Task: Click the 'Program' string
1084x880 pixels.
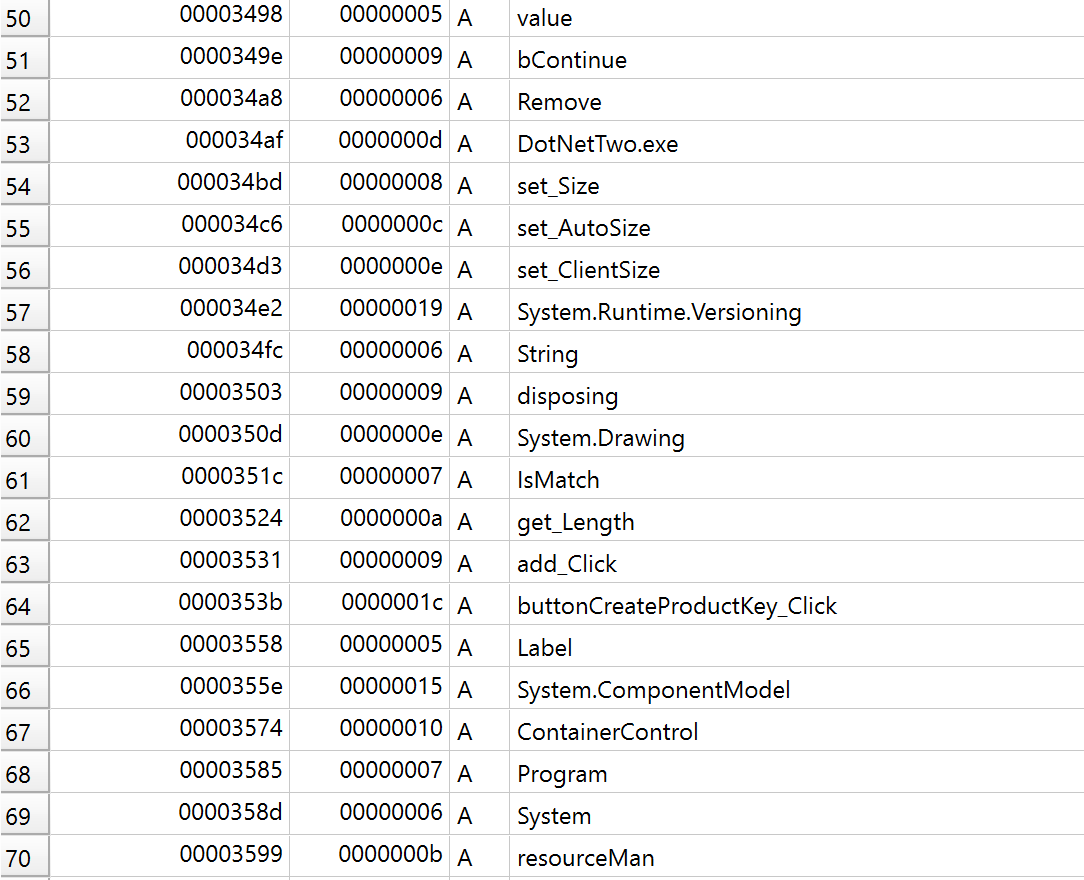Action: click(x=562, y=774)
